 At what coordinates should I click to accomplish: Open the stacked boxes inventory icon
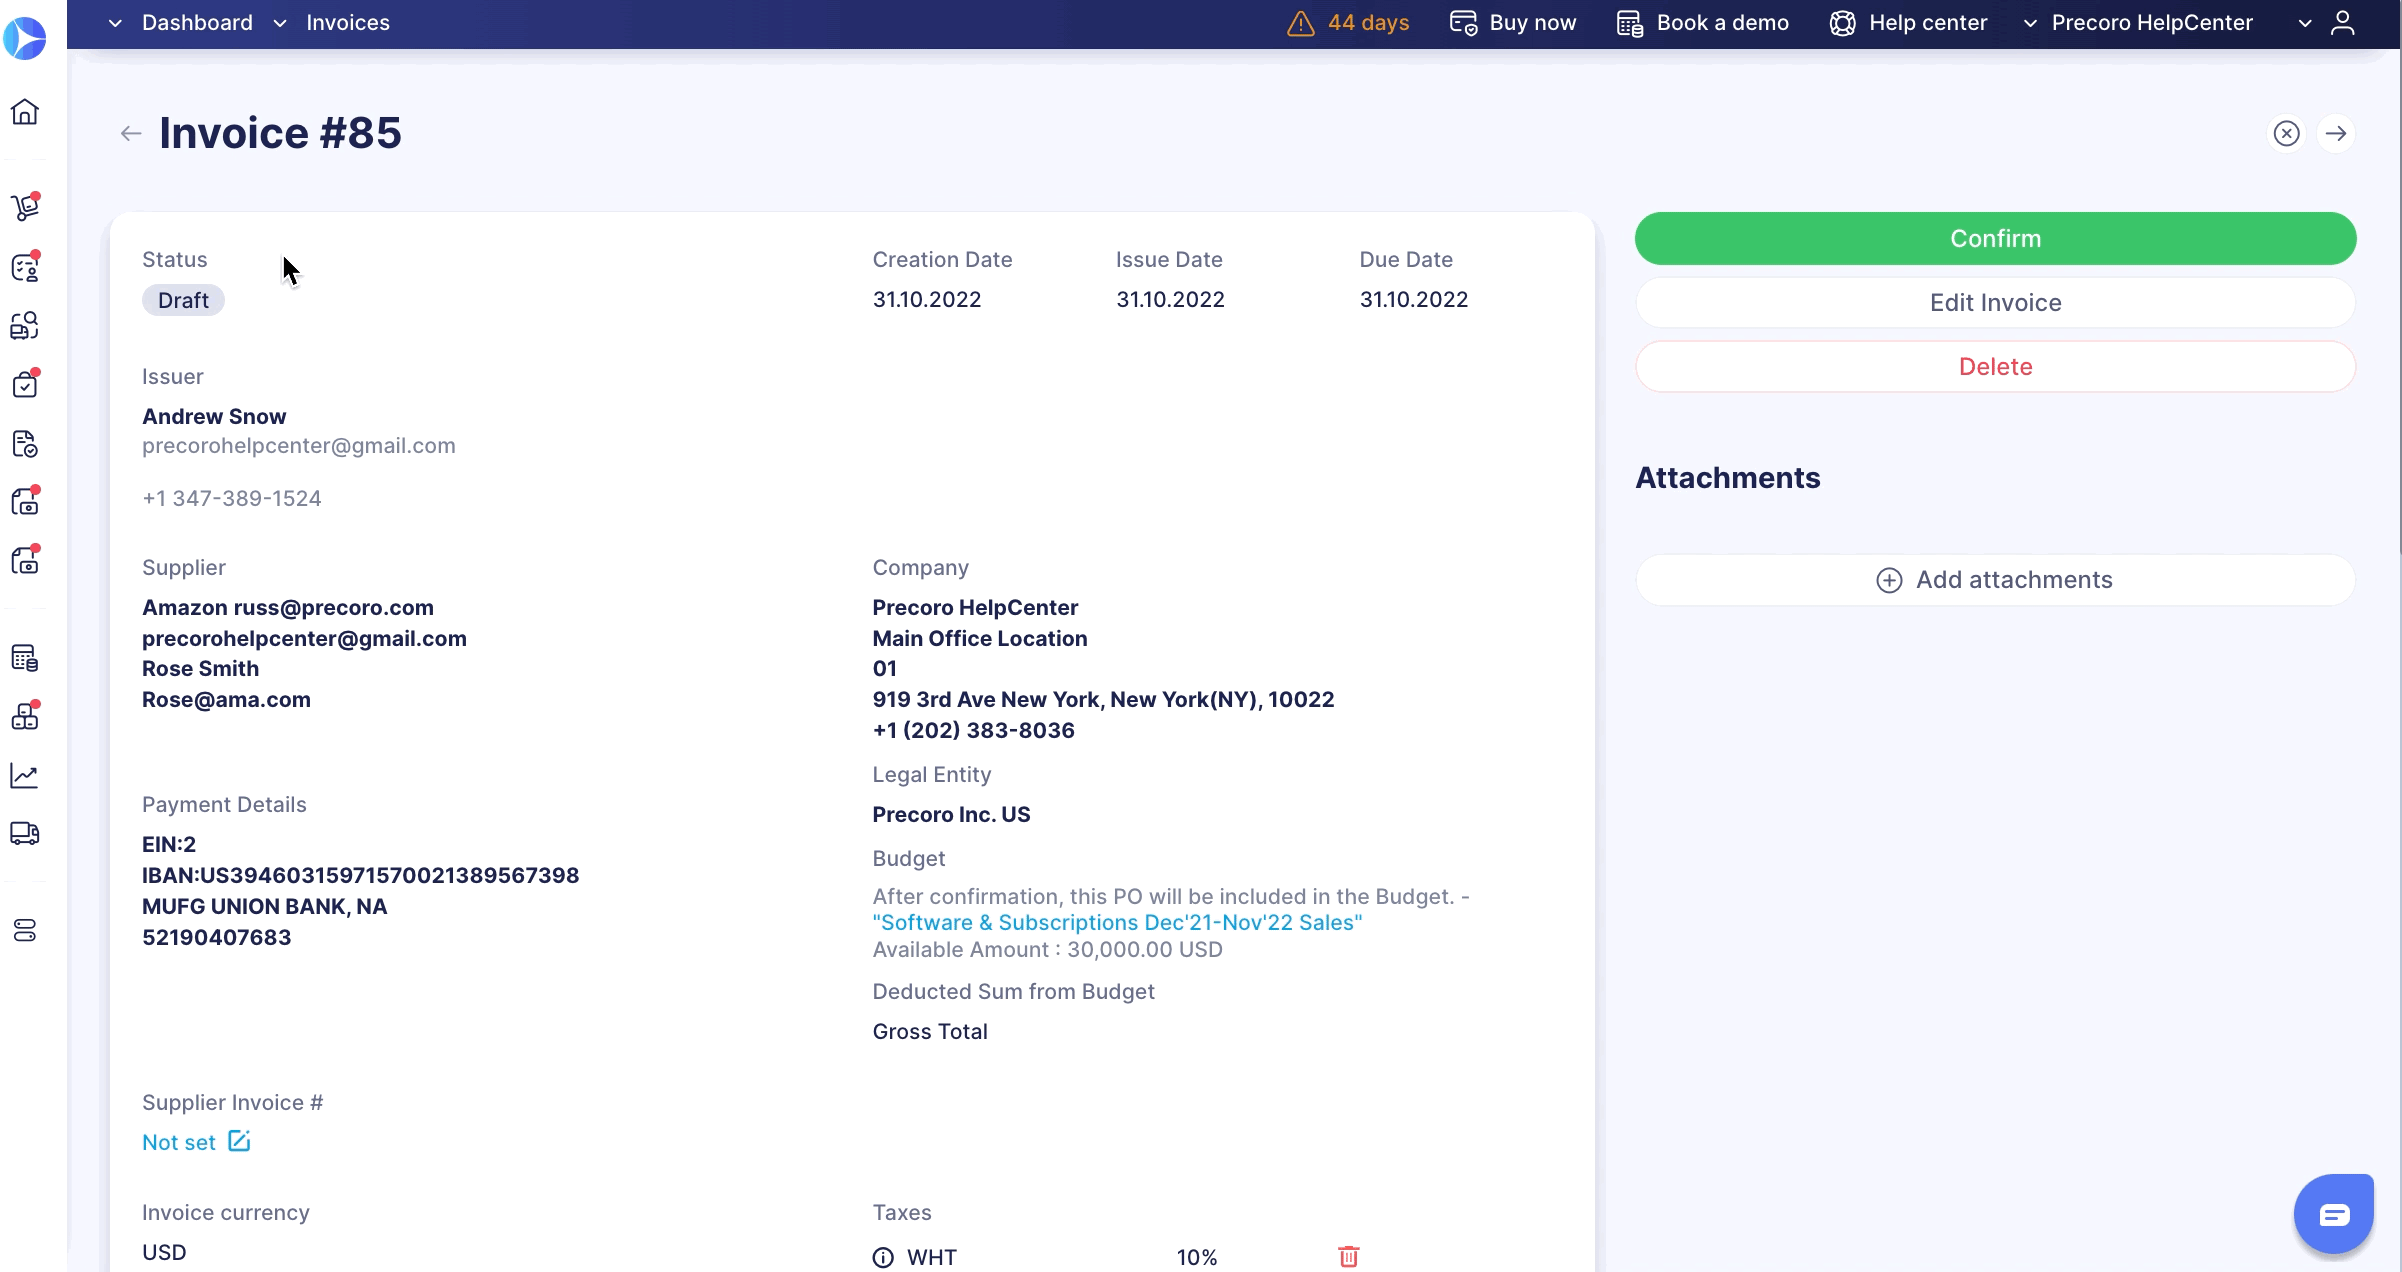[x=25, y=716]
